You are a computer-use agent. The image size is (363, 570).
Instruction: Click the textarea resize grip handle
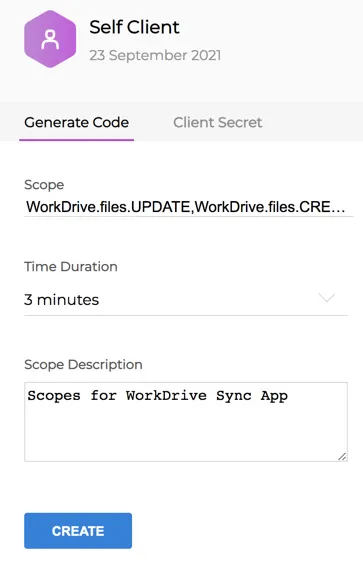(342, 457)
